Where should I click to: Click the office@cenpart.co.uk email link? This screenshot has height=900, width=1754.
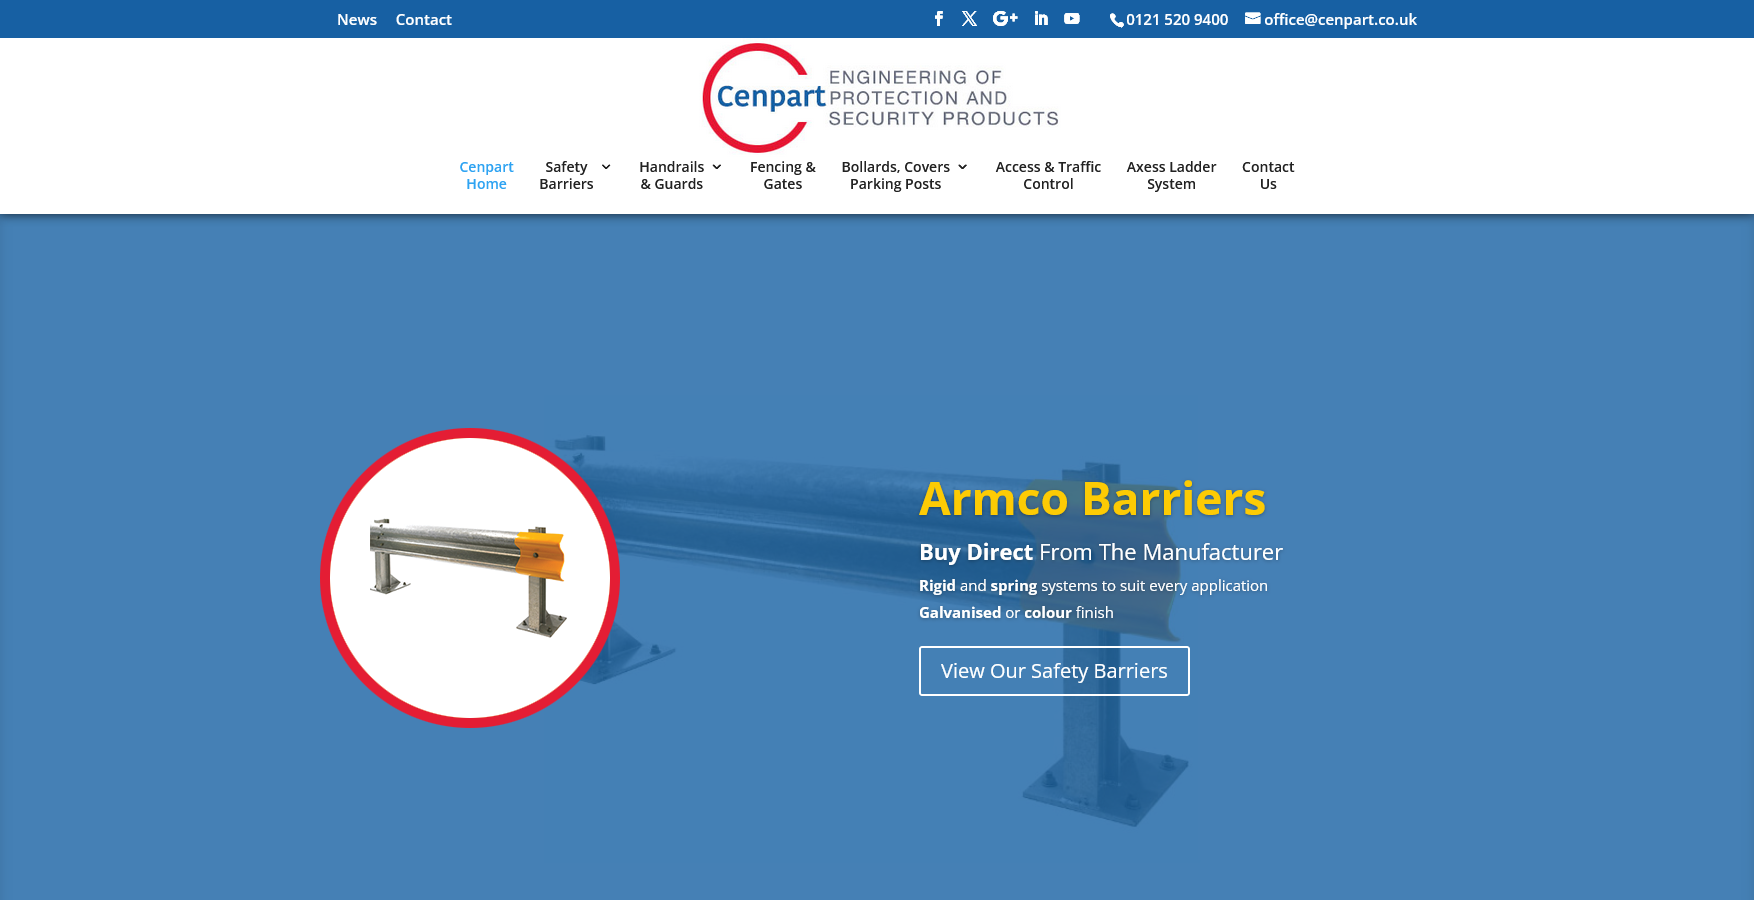click(x=1340, y=19)
